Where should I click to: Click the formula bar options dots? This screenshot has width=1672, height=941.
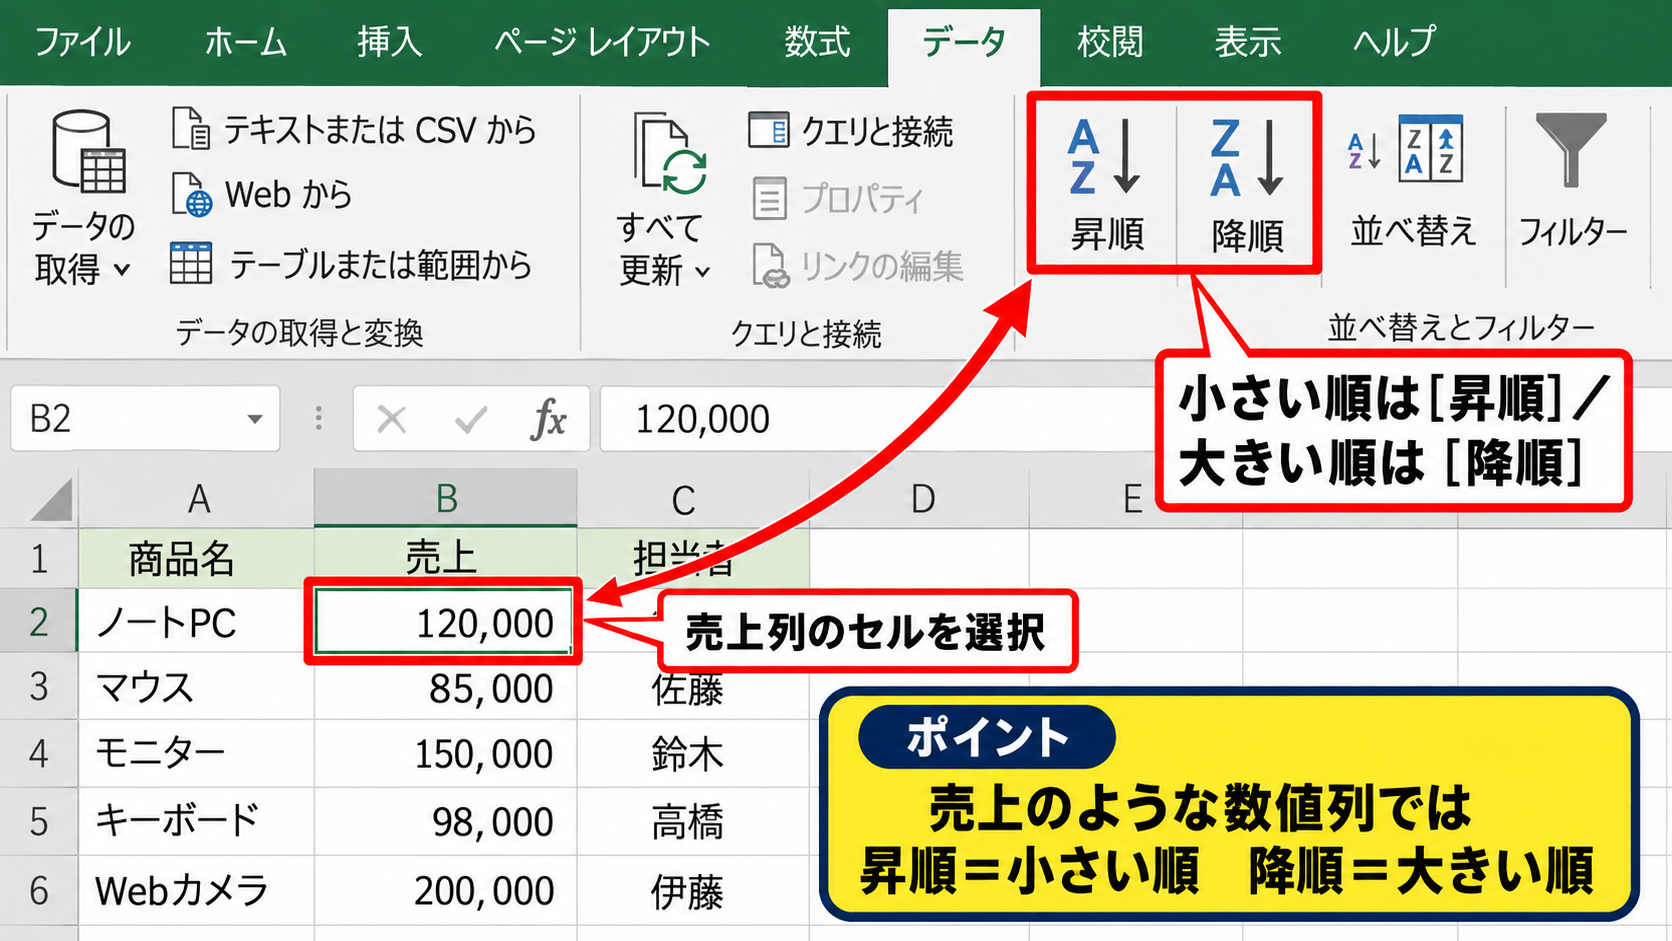(x=319, y=419)
